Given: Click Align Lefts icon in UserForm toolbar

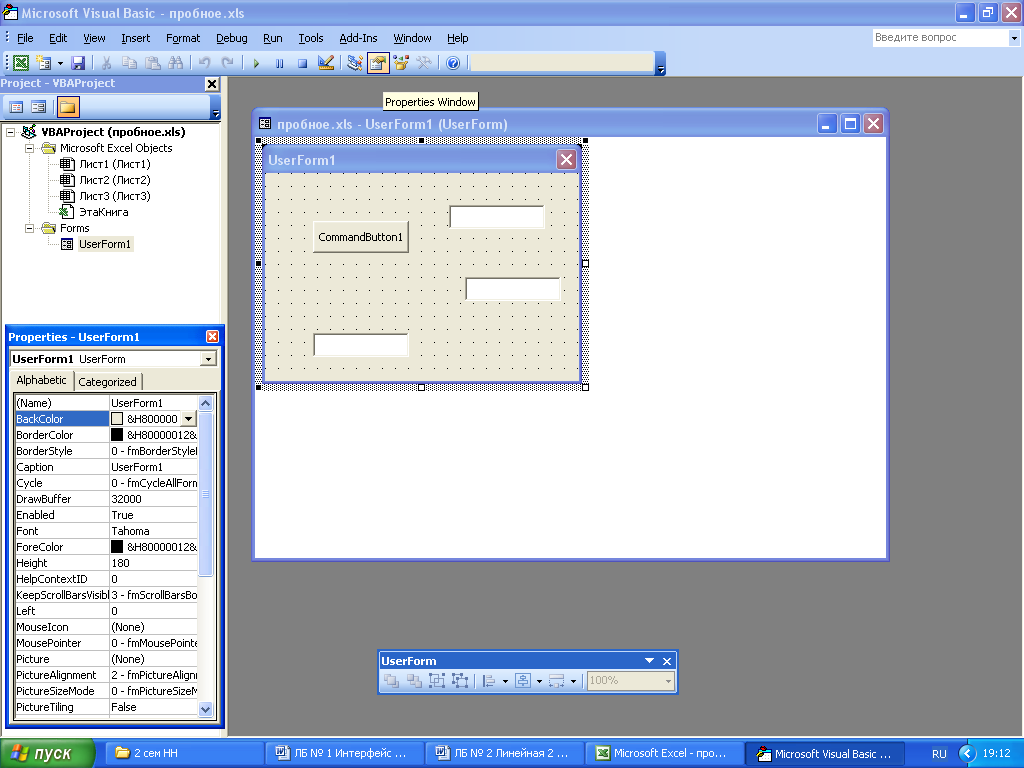Looking at the screenshot, I should pyautogui.click(x=489, y=680).
